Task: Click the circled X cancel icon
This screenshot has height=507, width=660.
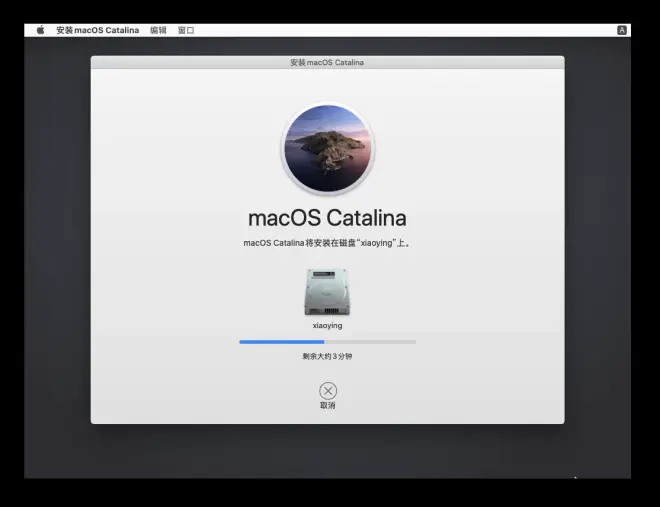Action: coord(328,391)
